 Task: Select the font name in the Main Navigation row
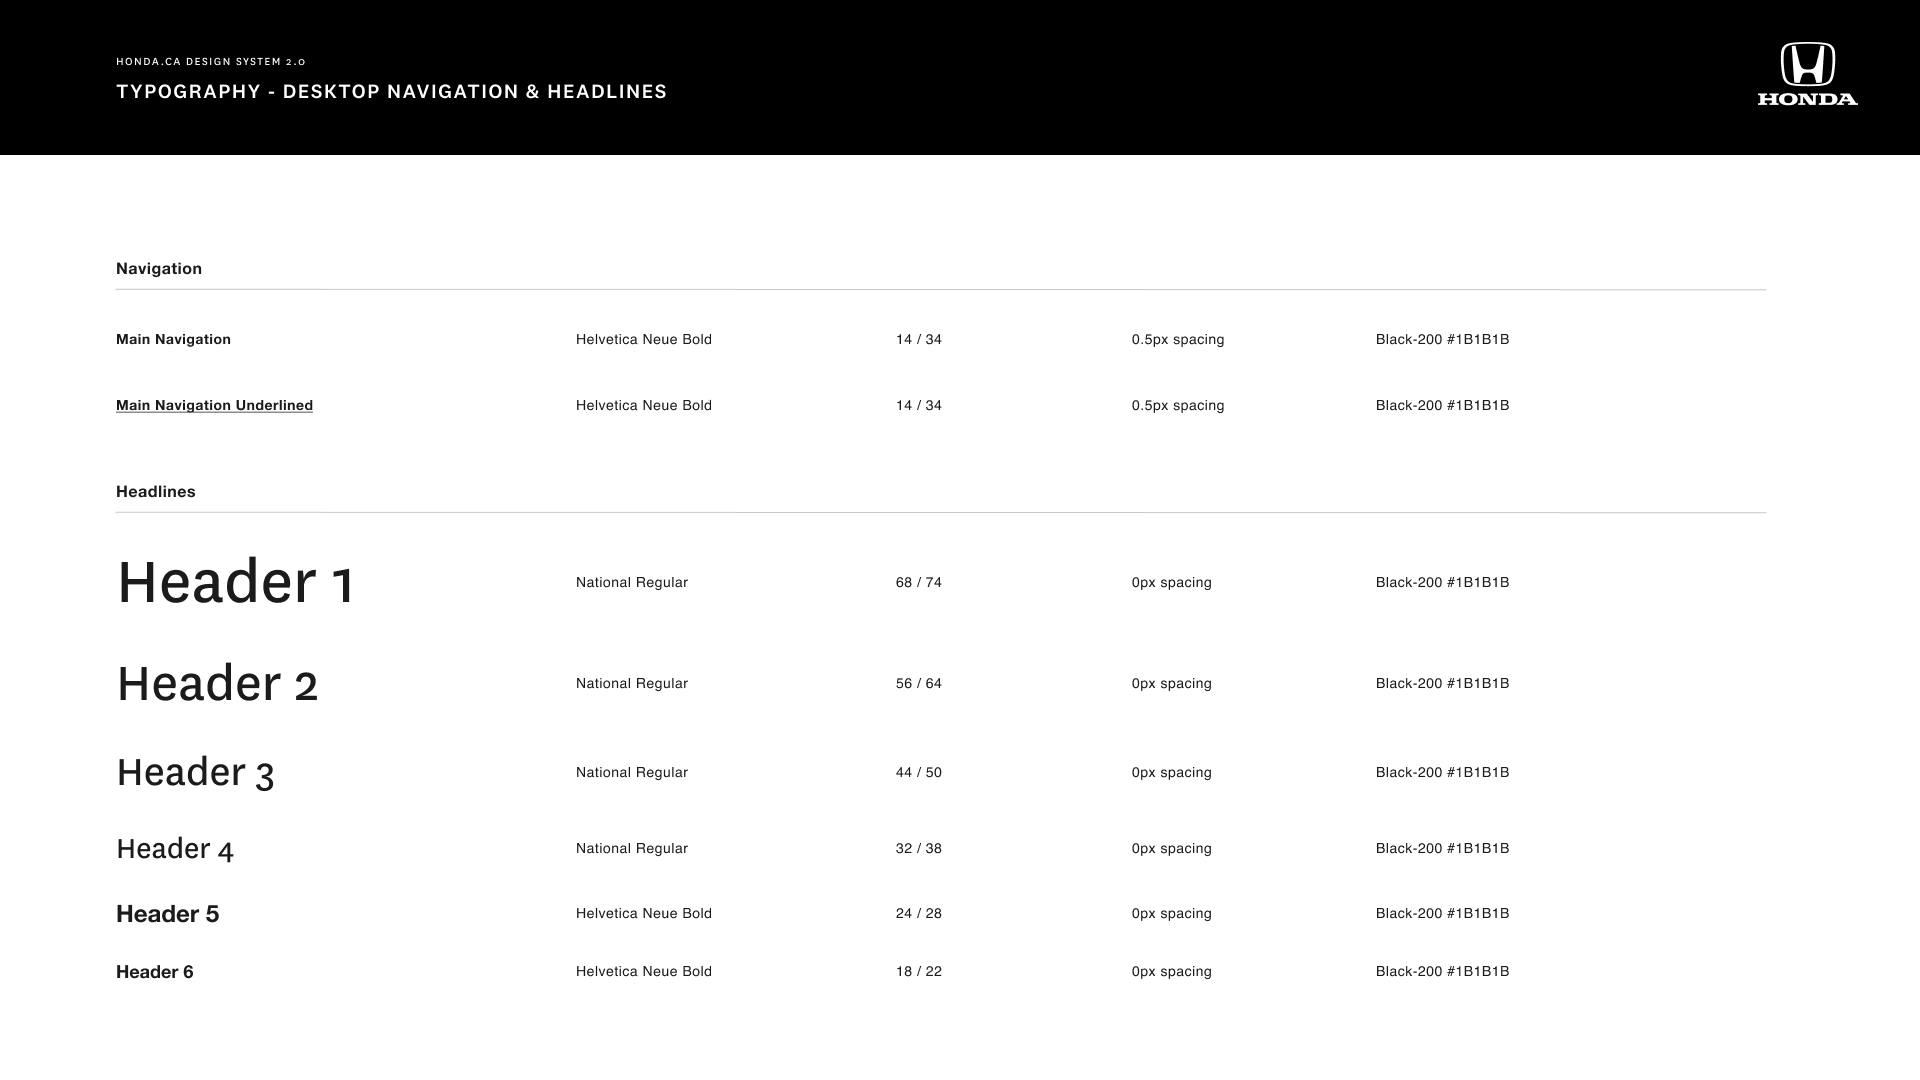[644, 340]
